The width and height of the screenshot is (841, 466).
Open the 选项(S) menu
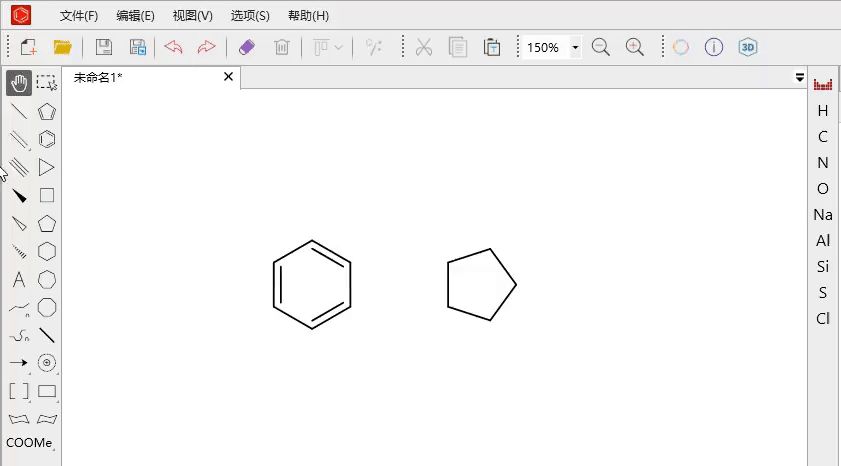tap(250, 16)
